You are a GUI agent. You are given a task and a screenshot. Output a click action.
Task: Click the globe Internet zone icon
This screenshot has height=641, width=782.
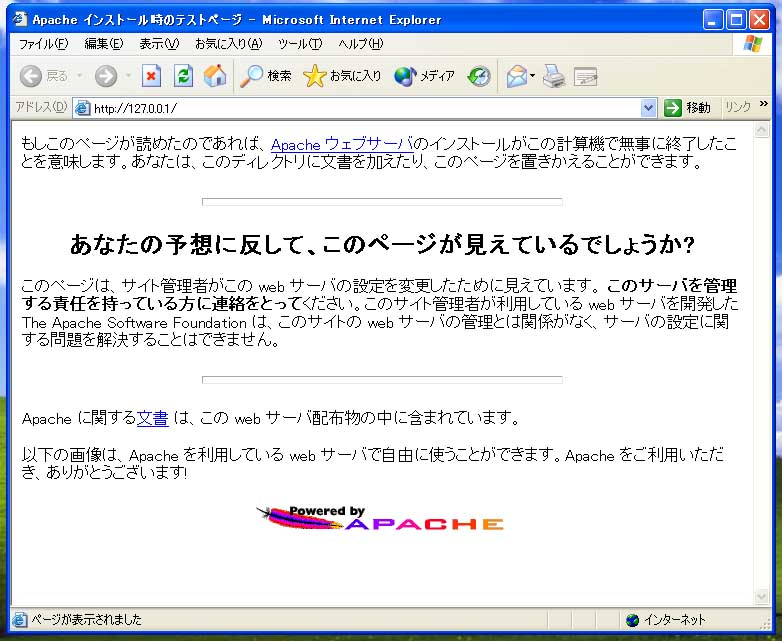point(632,620)
